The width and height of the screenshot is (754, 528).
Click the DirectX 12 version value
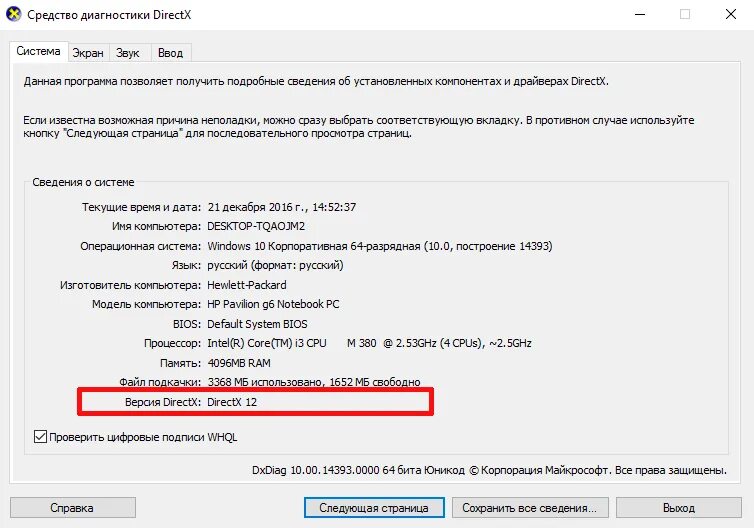click(x=232, y=402)
